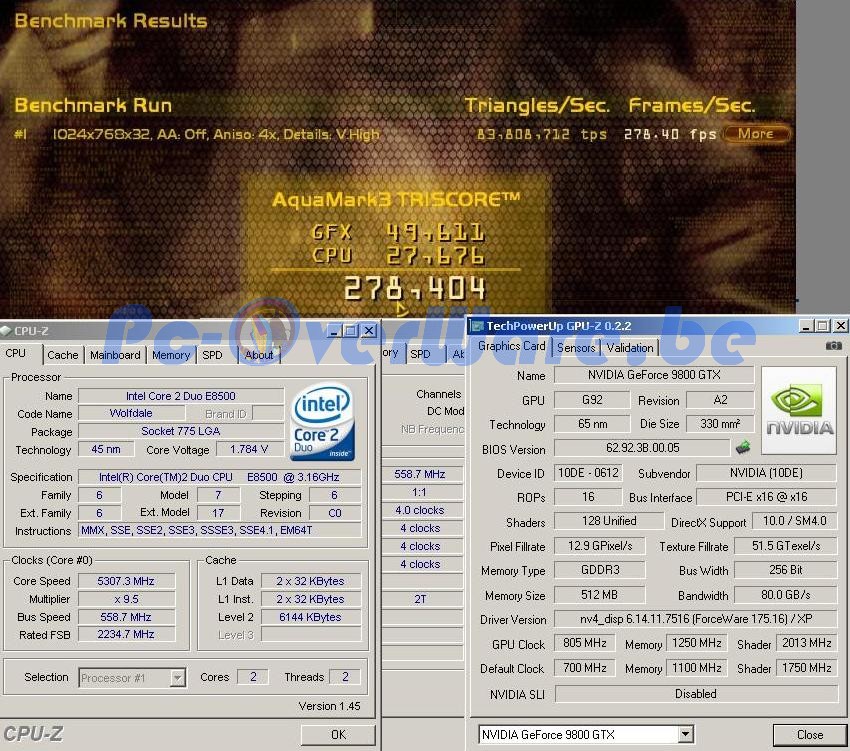Click the CPU-Z title bar icon
The height and width of the screenshot is (751, 850).
coord(5,330)
